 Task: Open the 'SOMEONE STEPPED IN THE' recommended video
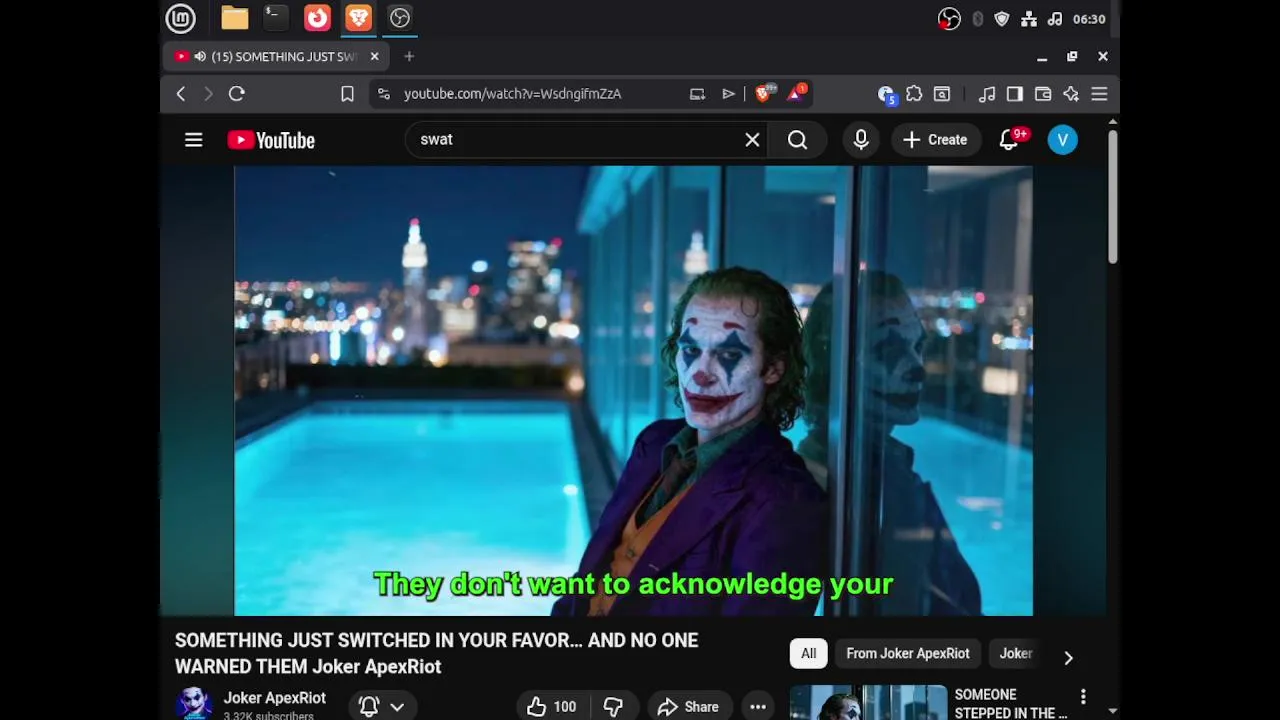(1011, 704)
